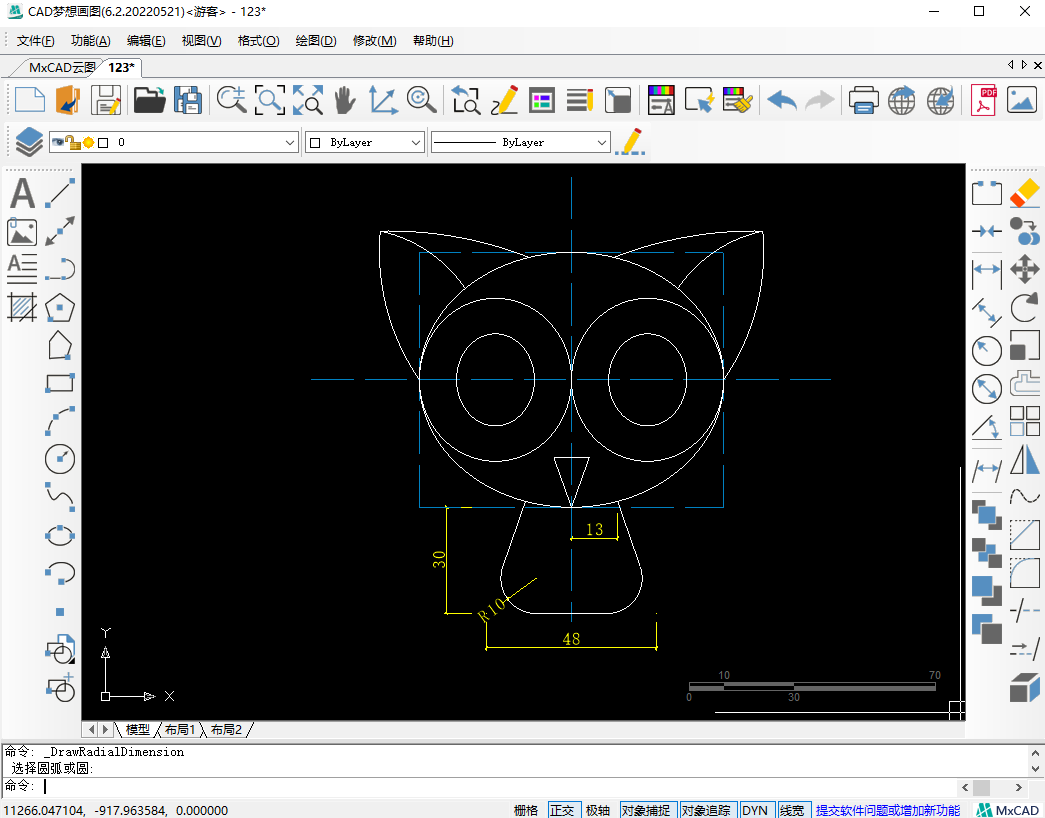Click the Eraser delete tool
The width and height of the screenshot is (1045, 818).
(x=1024, y=193)
